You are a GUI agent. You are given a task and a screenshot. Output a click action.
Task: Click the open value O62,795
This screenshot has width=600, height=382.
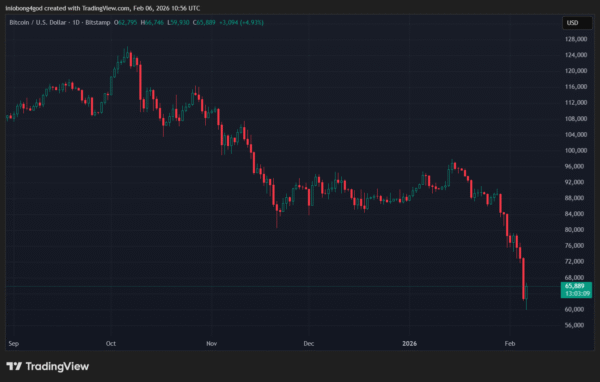pyautogui.click(x=126, y=23)
